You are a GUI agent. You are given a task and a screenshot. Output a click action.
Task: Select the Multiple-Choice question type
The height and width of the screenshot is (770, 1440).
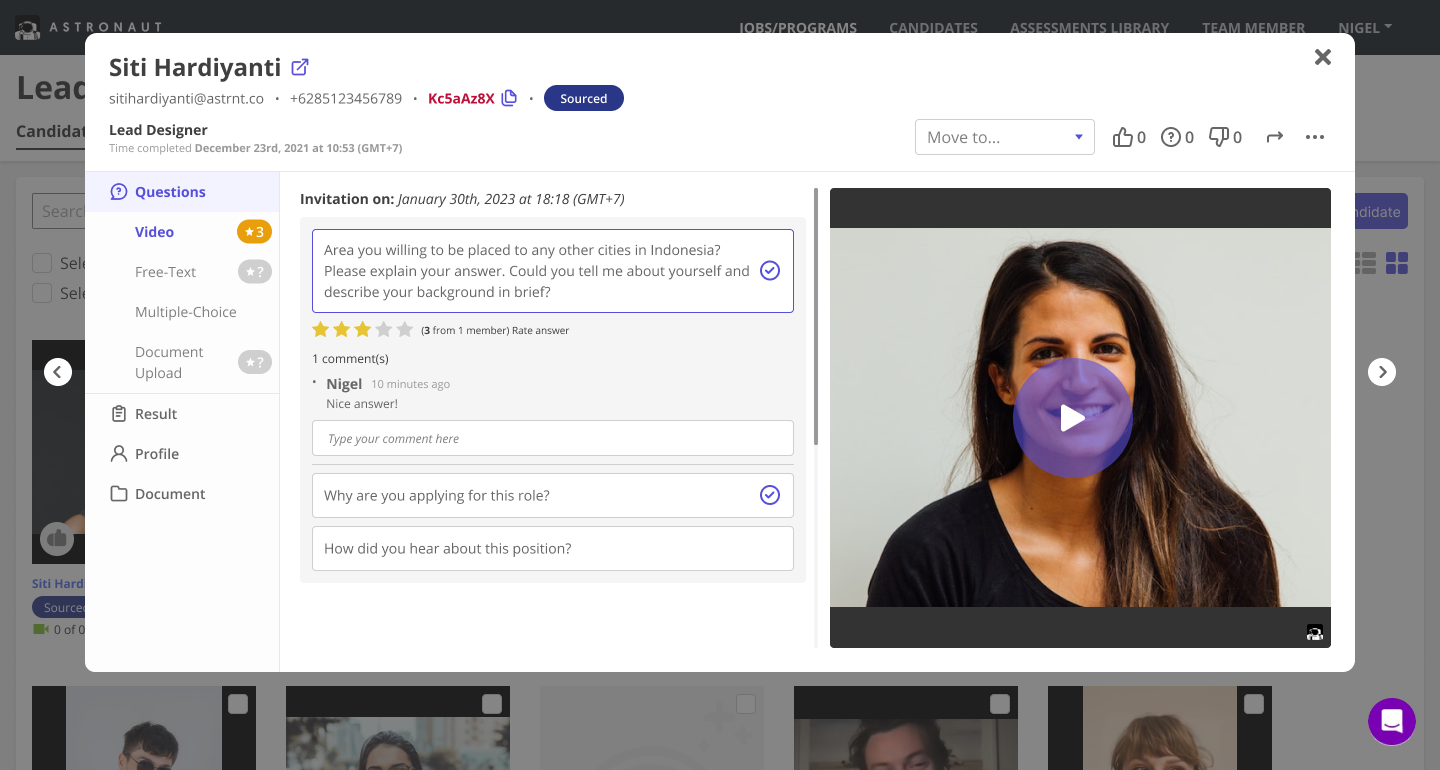pyautogui.click(x=186, y=312)
